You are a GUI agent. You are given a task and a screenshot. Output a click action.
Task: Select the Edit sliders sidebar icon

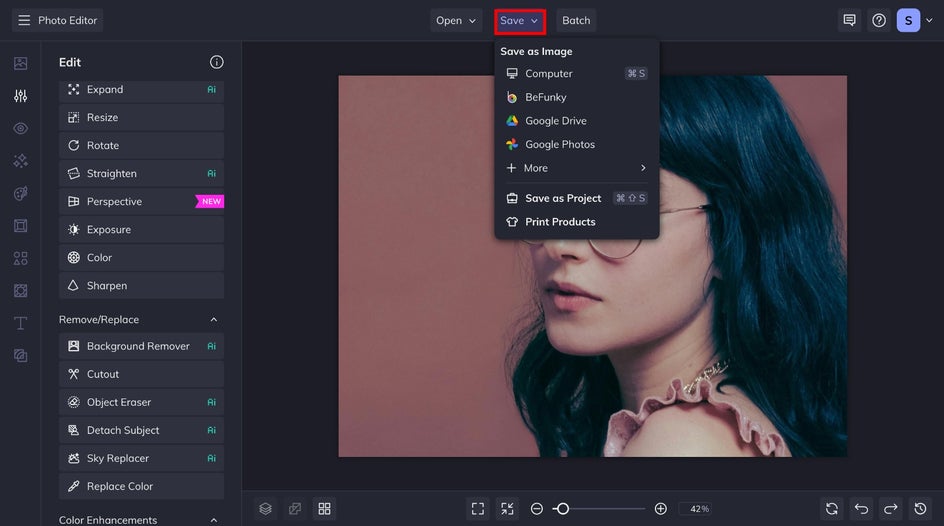tap(20, 96)
